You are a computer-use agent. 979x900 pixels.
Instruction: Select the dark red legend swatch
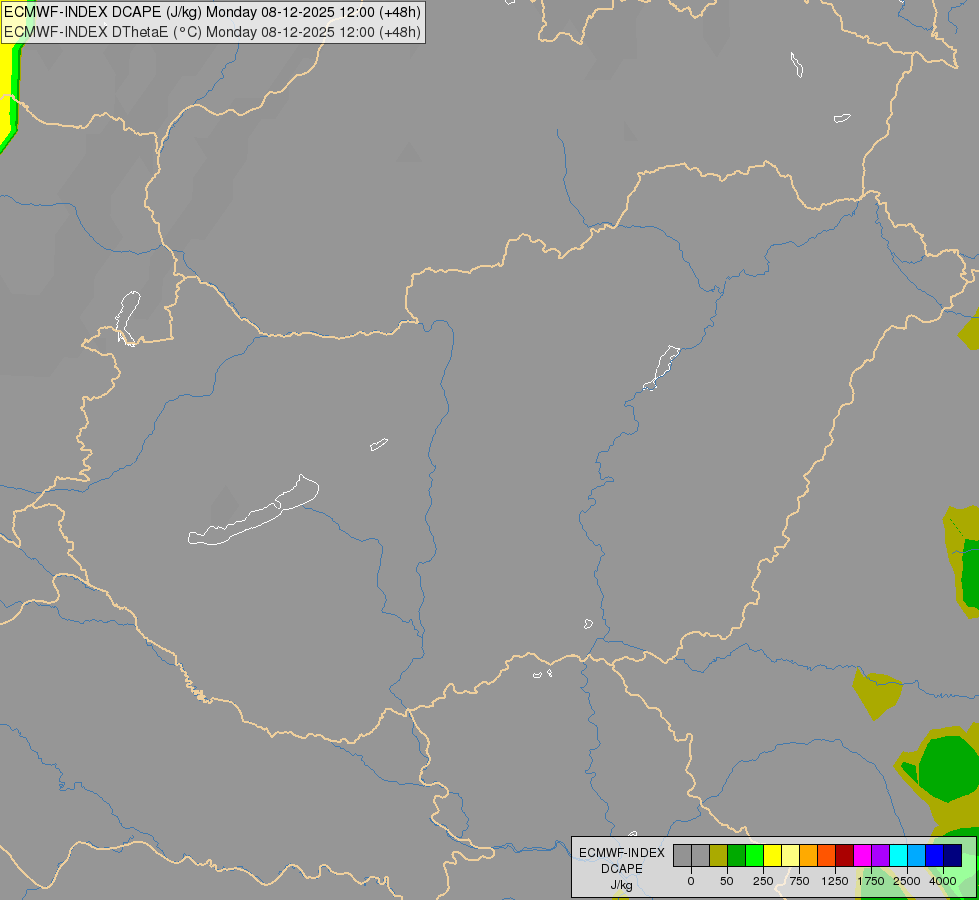[845, 856]
